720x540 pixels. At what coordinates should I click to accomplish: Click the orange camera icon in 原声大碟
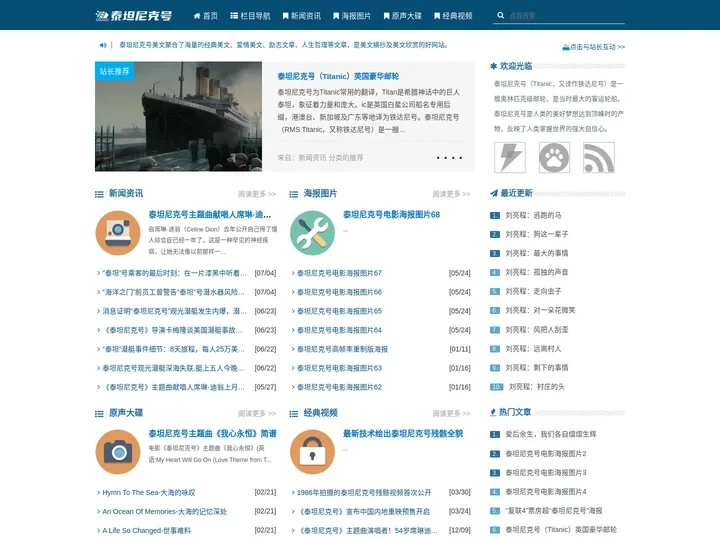pos(118,452)
